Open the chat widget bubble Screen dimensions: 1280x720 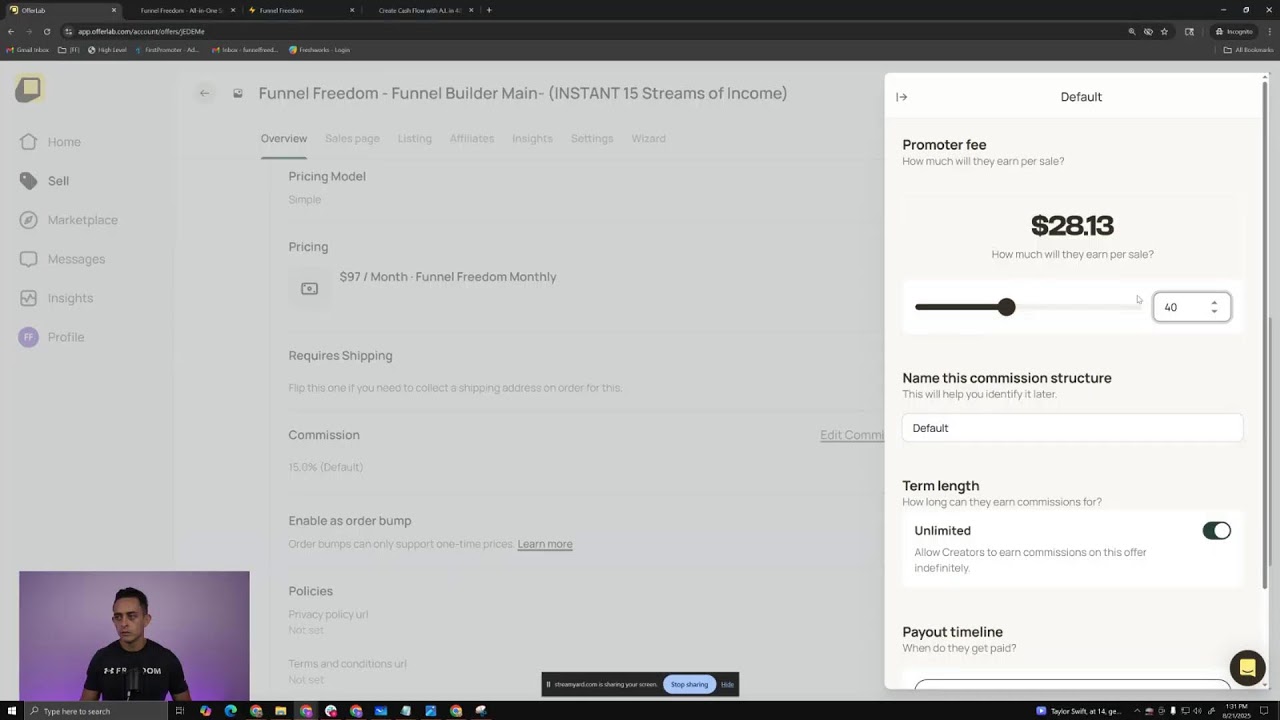click(1247, 667)
